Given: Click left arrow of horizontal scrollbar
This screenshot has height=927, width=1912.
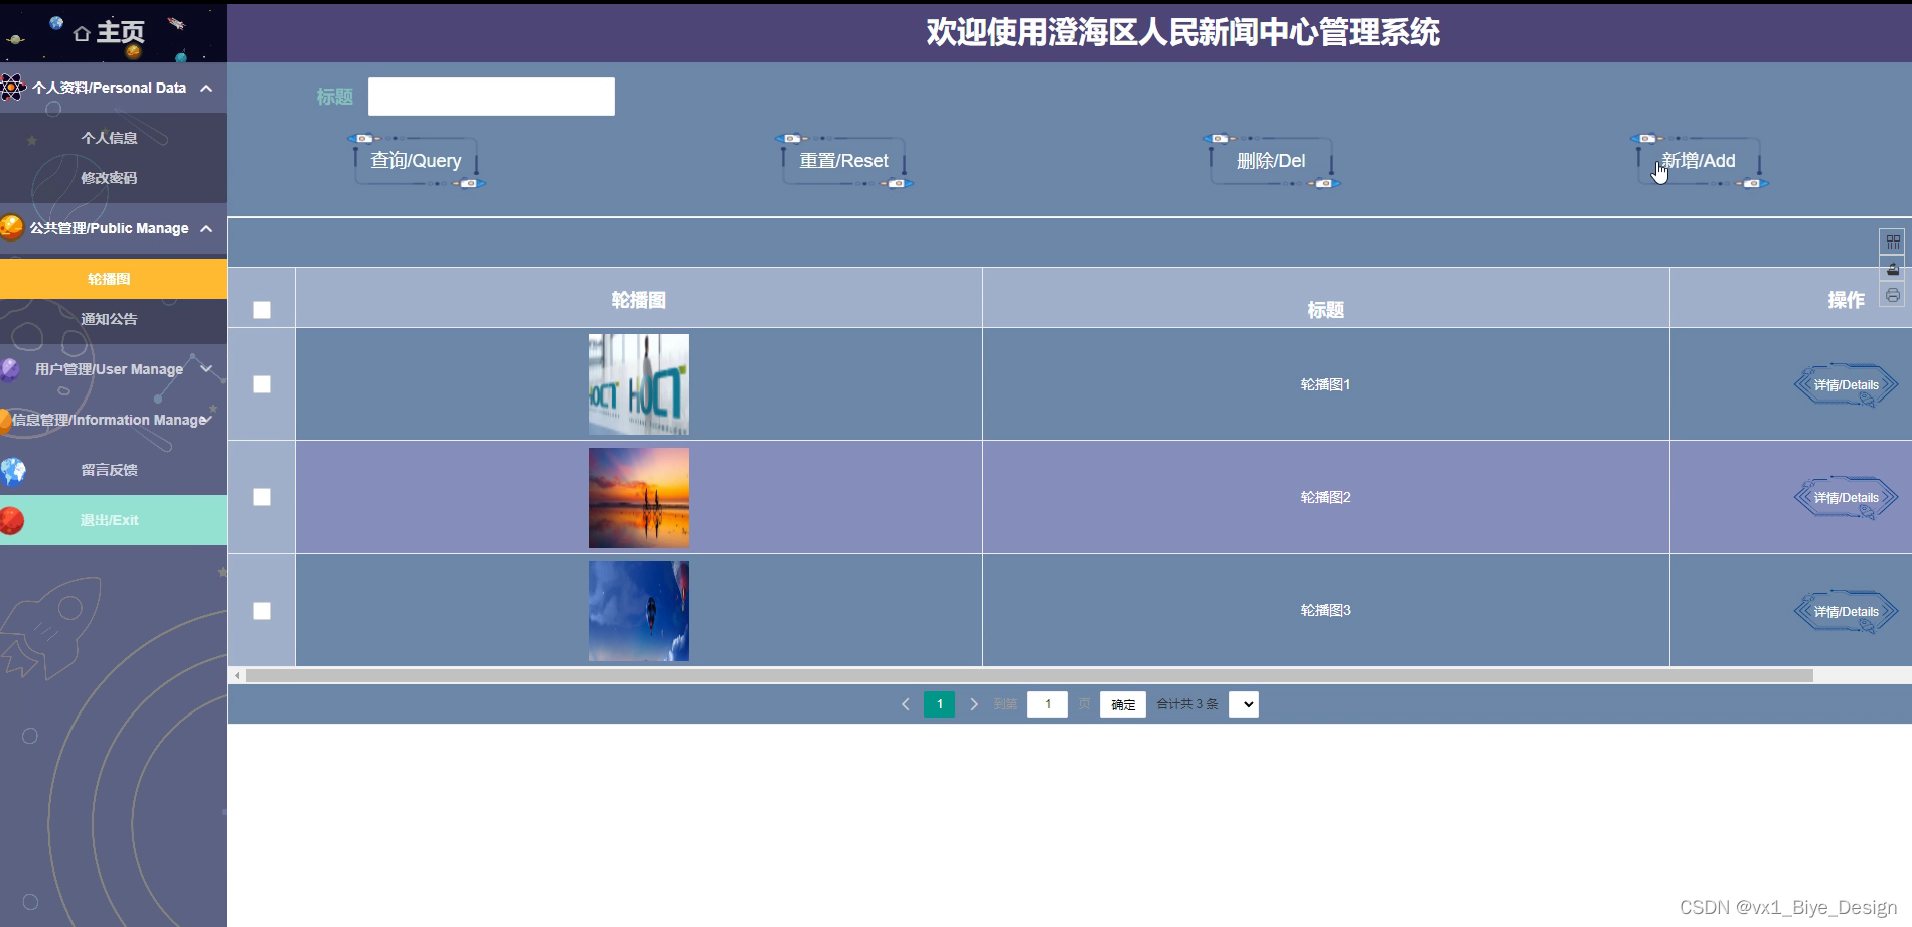Looking at the screenshot, I should (237, 676).
